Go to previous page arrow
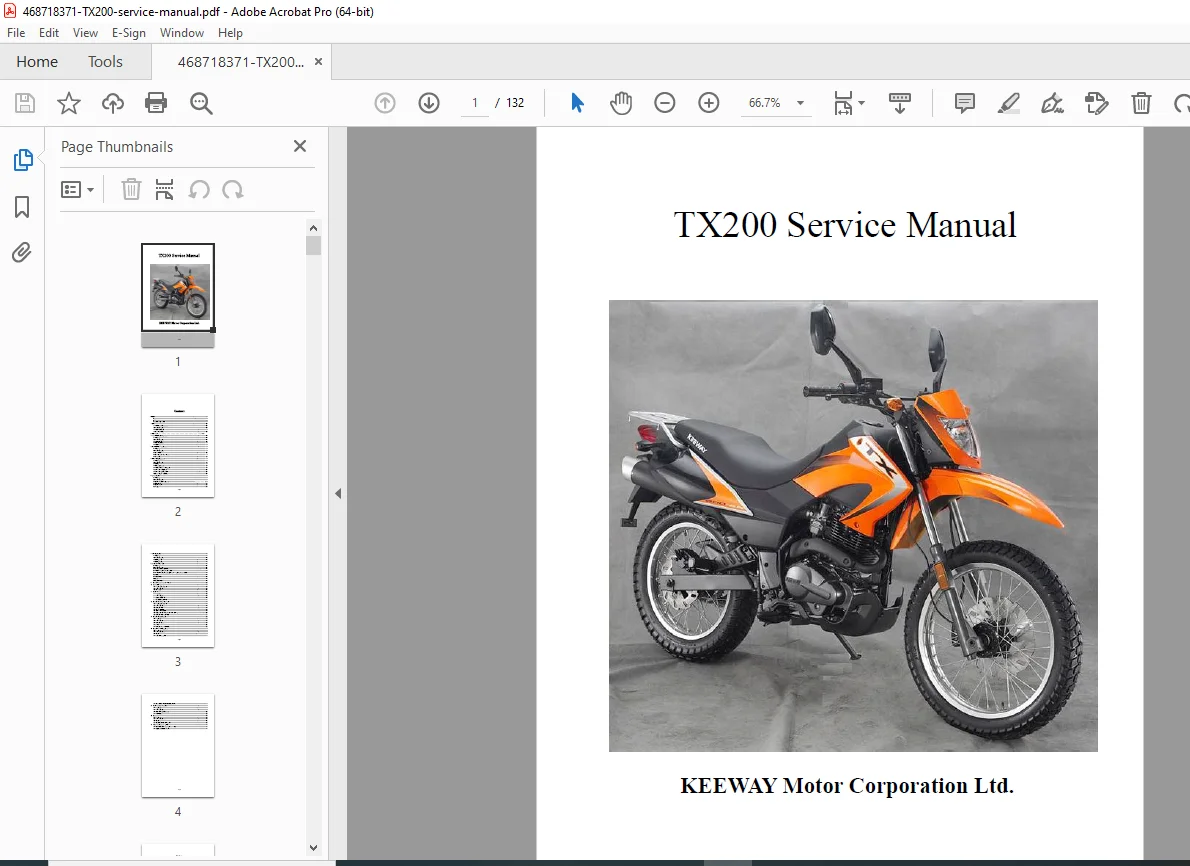 click(385, 103)
